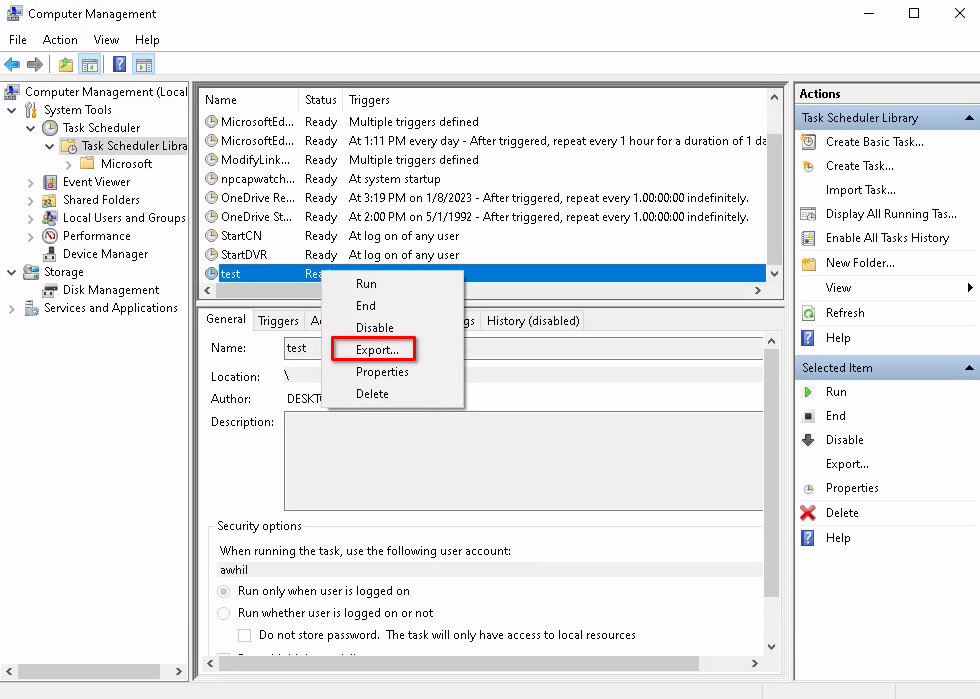Open the Action menu in menu bar

click(60, 40)
